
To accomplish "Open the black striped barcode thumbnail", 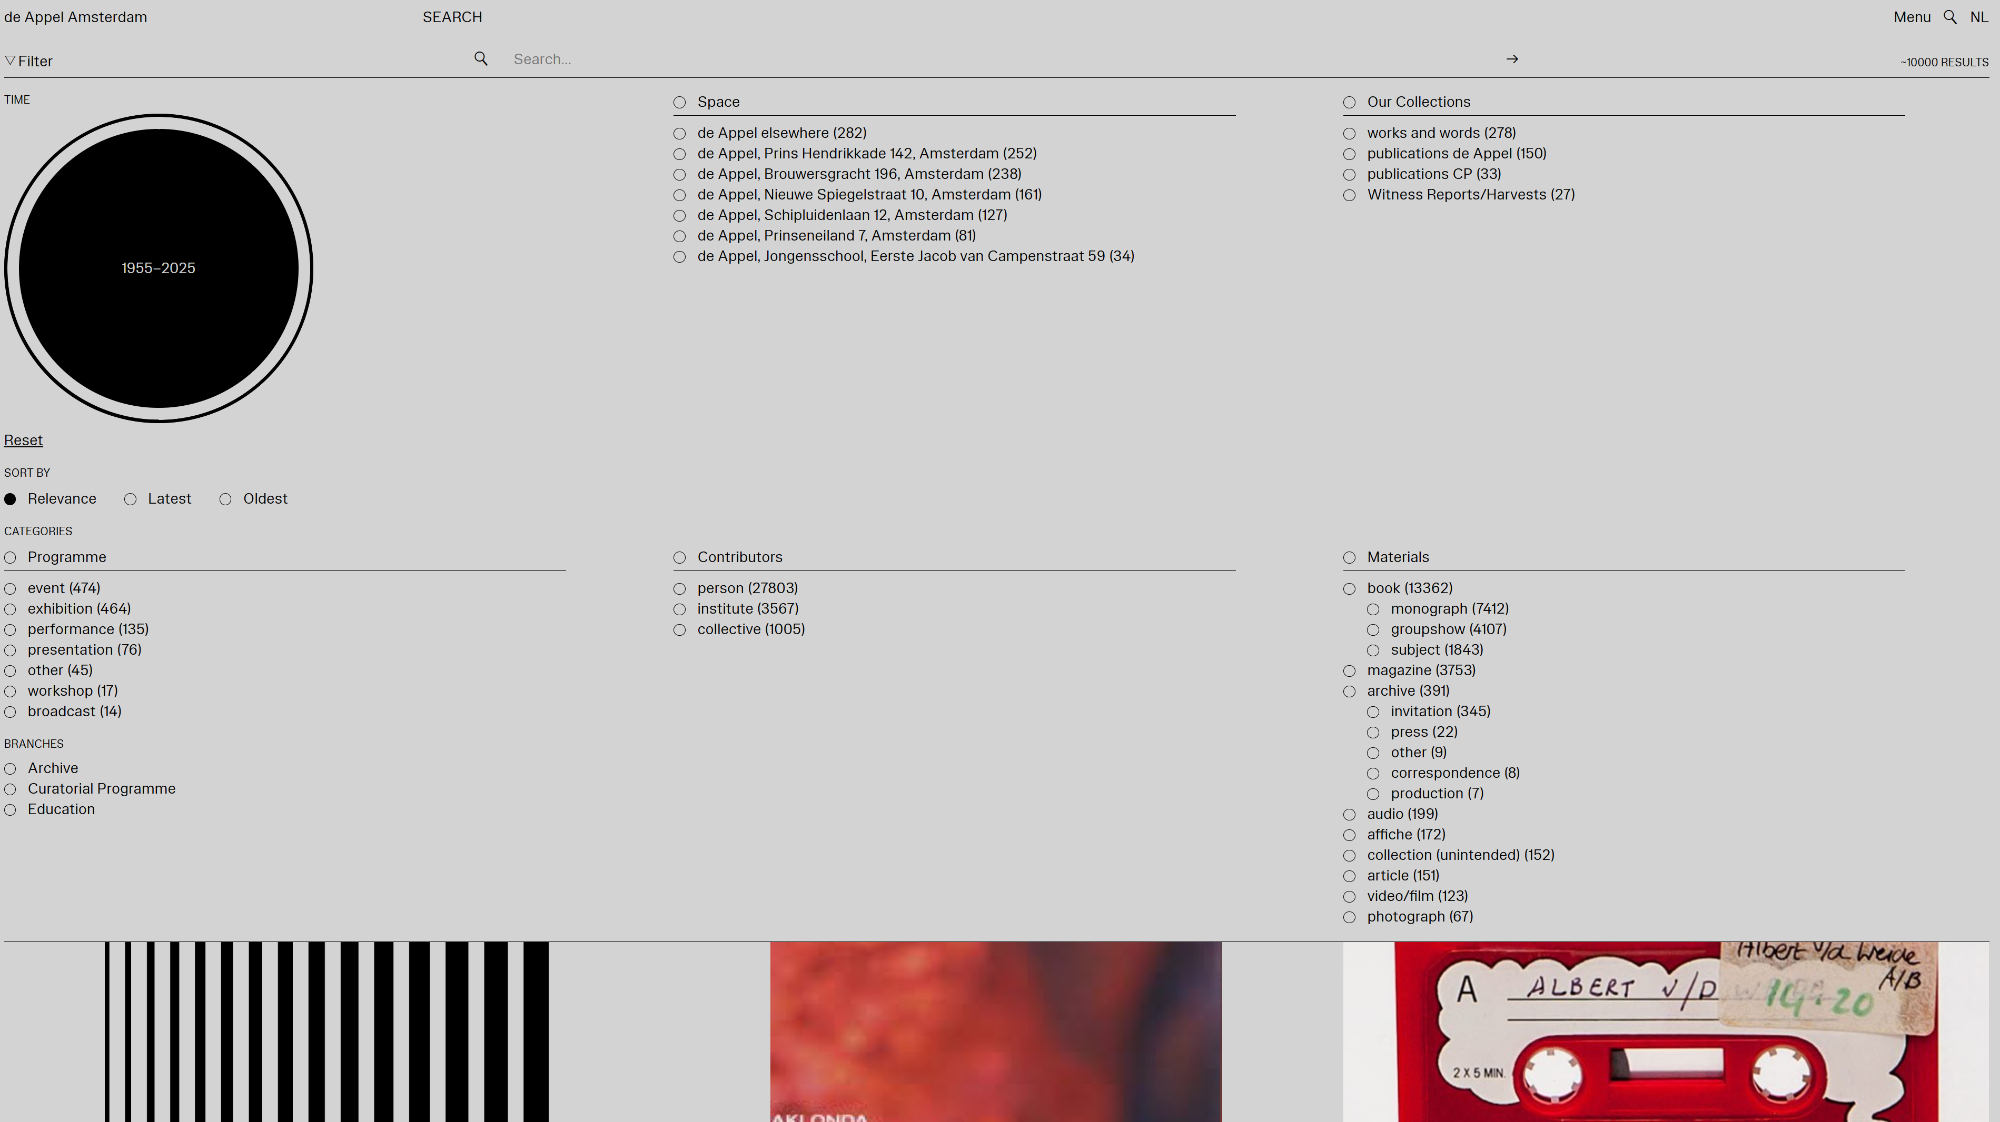I will [x=327, y=1031].
